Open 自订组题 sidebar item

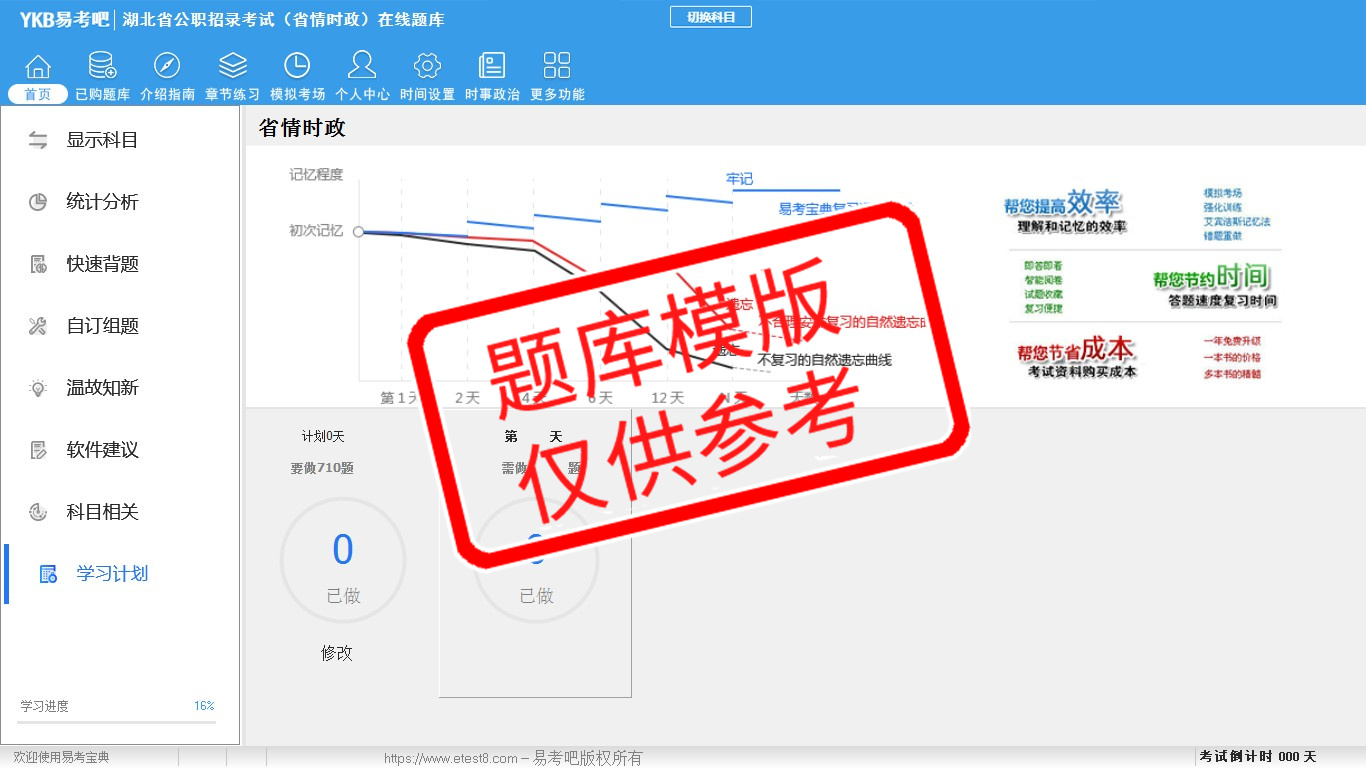point(101,326)
